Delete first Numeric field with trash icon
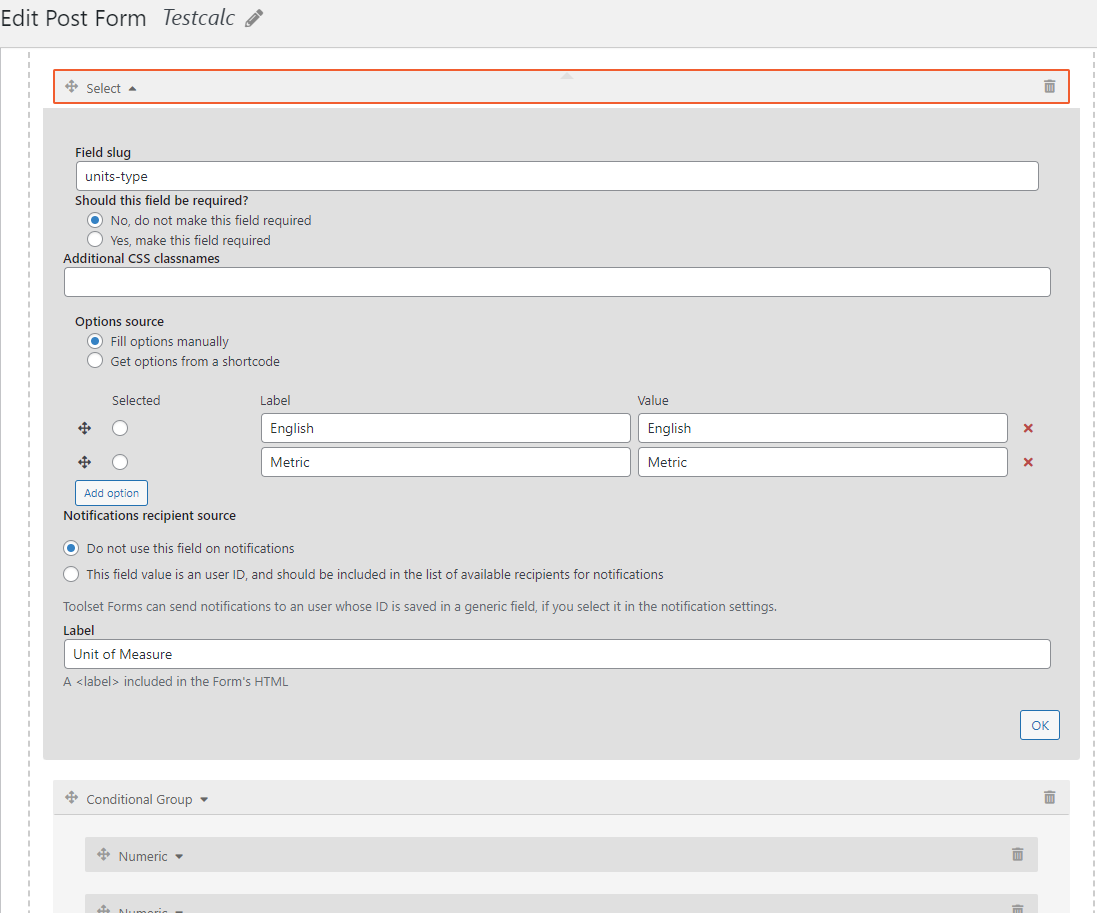The height and width of the screenshot is (913, 1097). (x=1018, y=854)
